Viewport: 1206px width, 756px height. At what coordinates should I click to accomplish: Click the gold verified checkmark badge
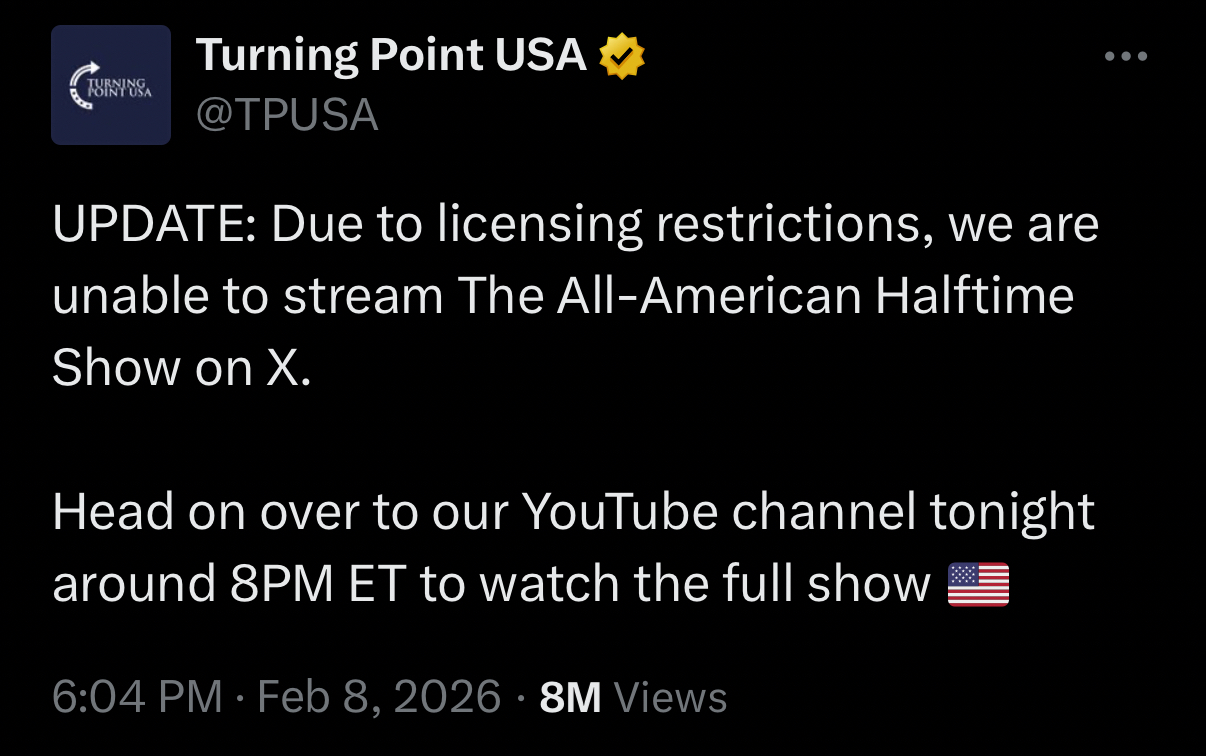tap(621, 57)
